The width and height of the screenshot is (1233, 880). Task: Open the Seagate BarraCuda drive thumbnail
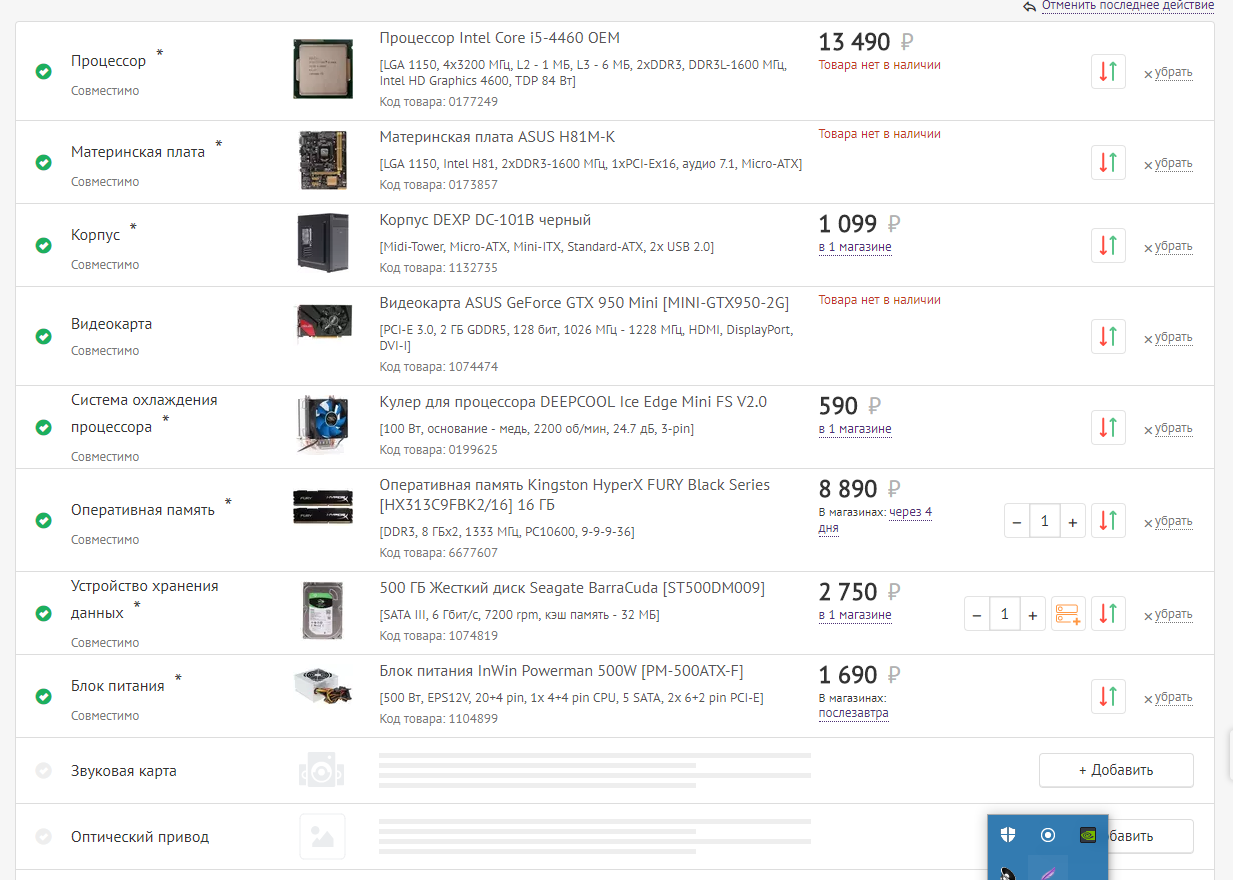pos(323,610)
